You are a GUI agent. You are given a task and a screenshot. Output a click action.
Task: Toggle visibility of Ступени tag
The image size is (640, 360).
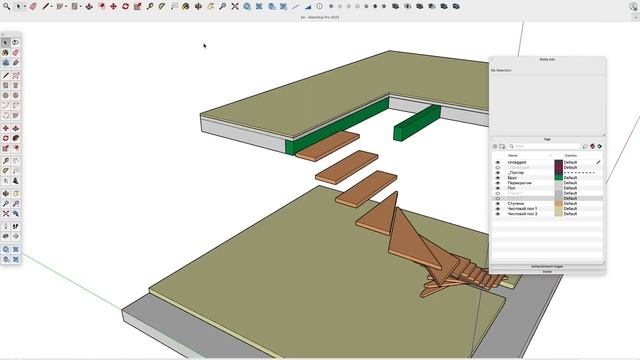pos(498,204)
